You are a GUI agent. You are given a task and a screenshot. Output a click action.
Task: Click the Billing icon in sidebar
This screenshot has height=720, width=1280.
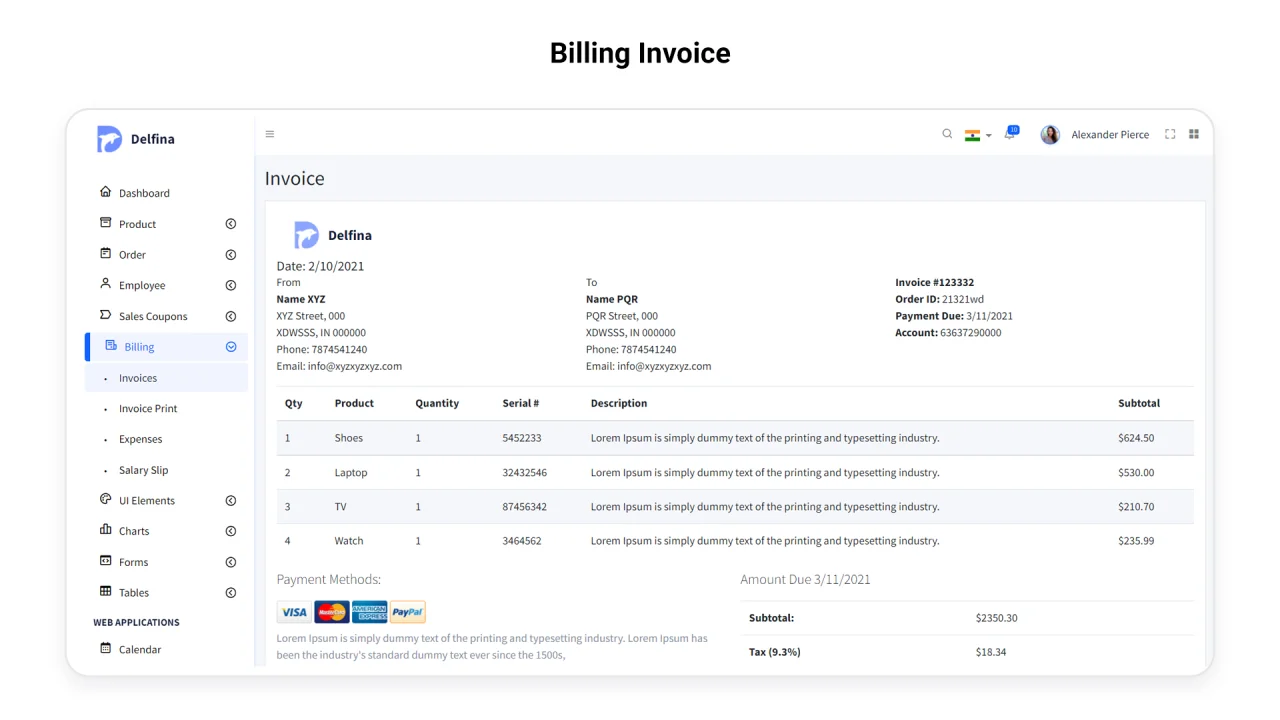(x=111, y=346)
